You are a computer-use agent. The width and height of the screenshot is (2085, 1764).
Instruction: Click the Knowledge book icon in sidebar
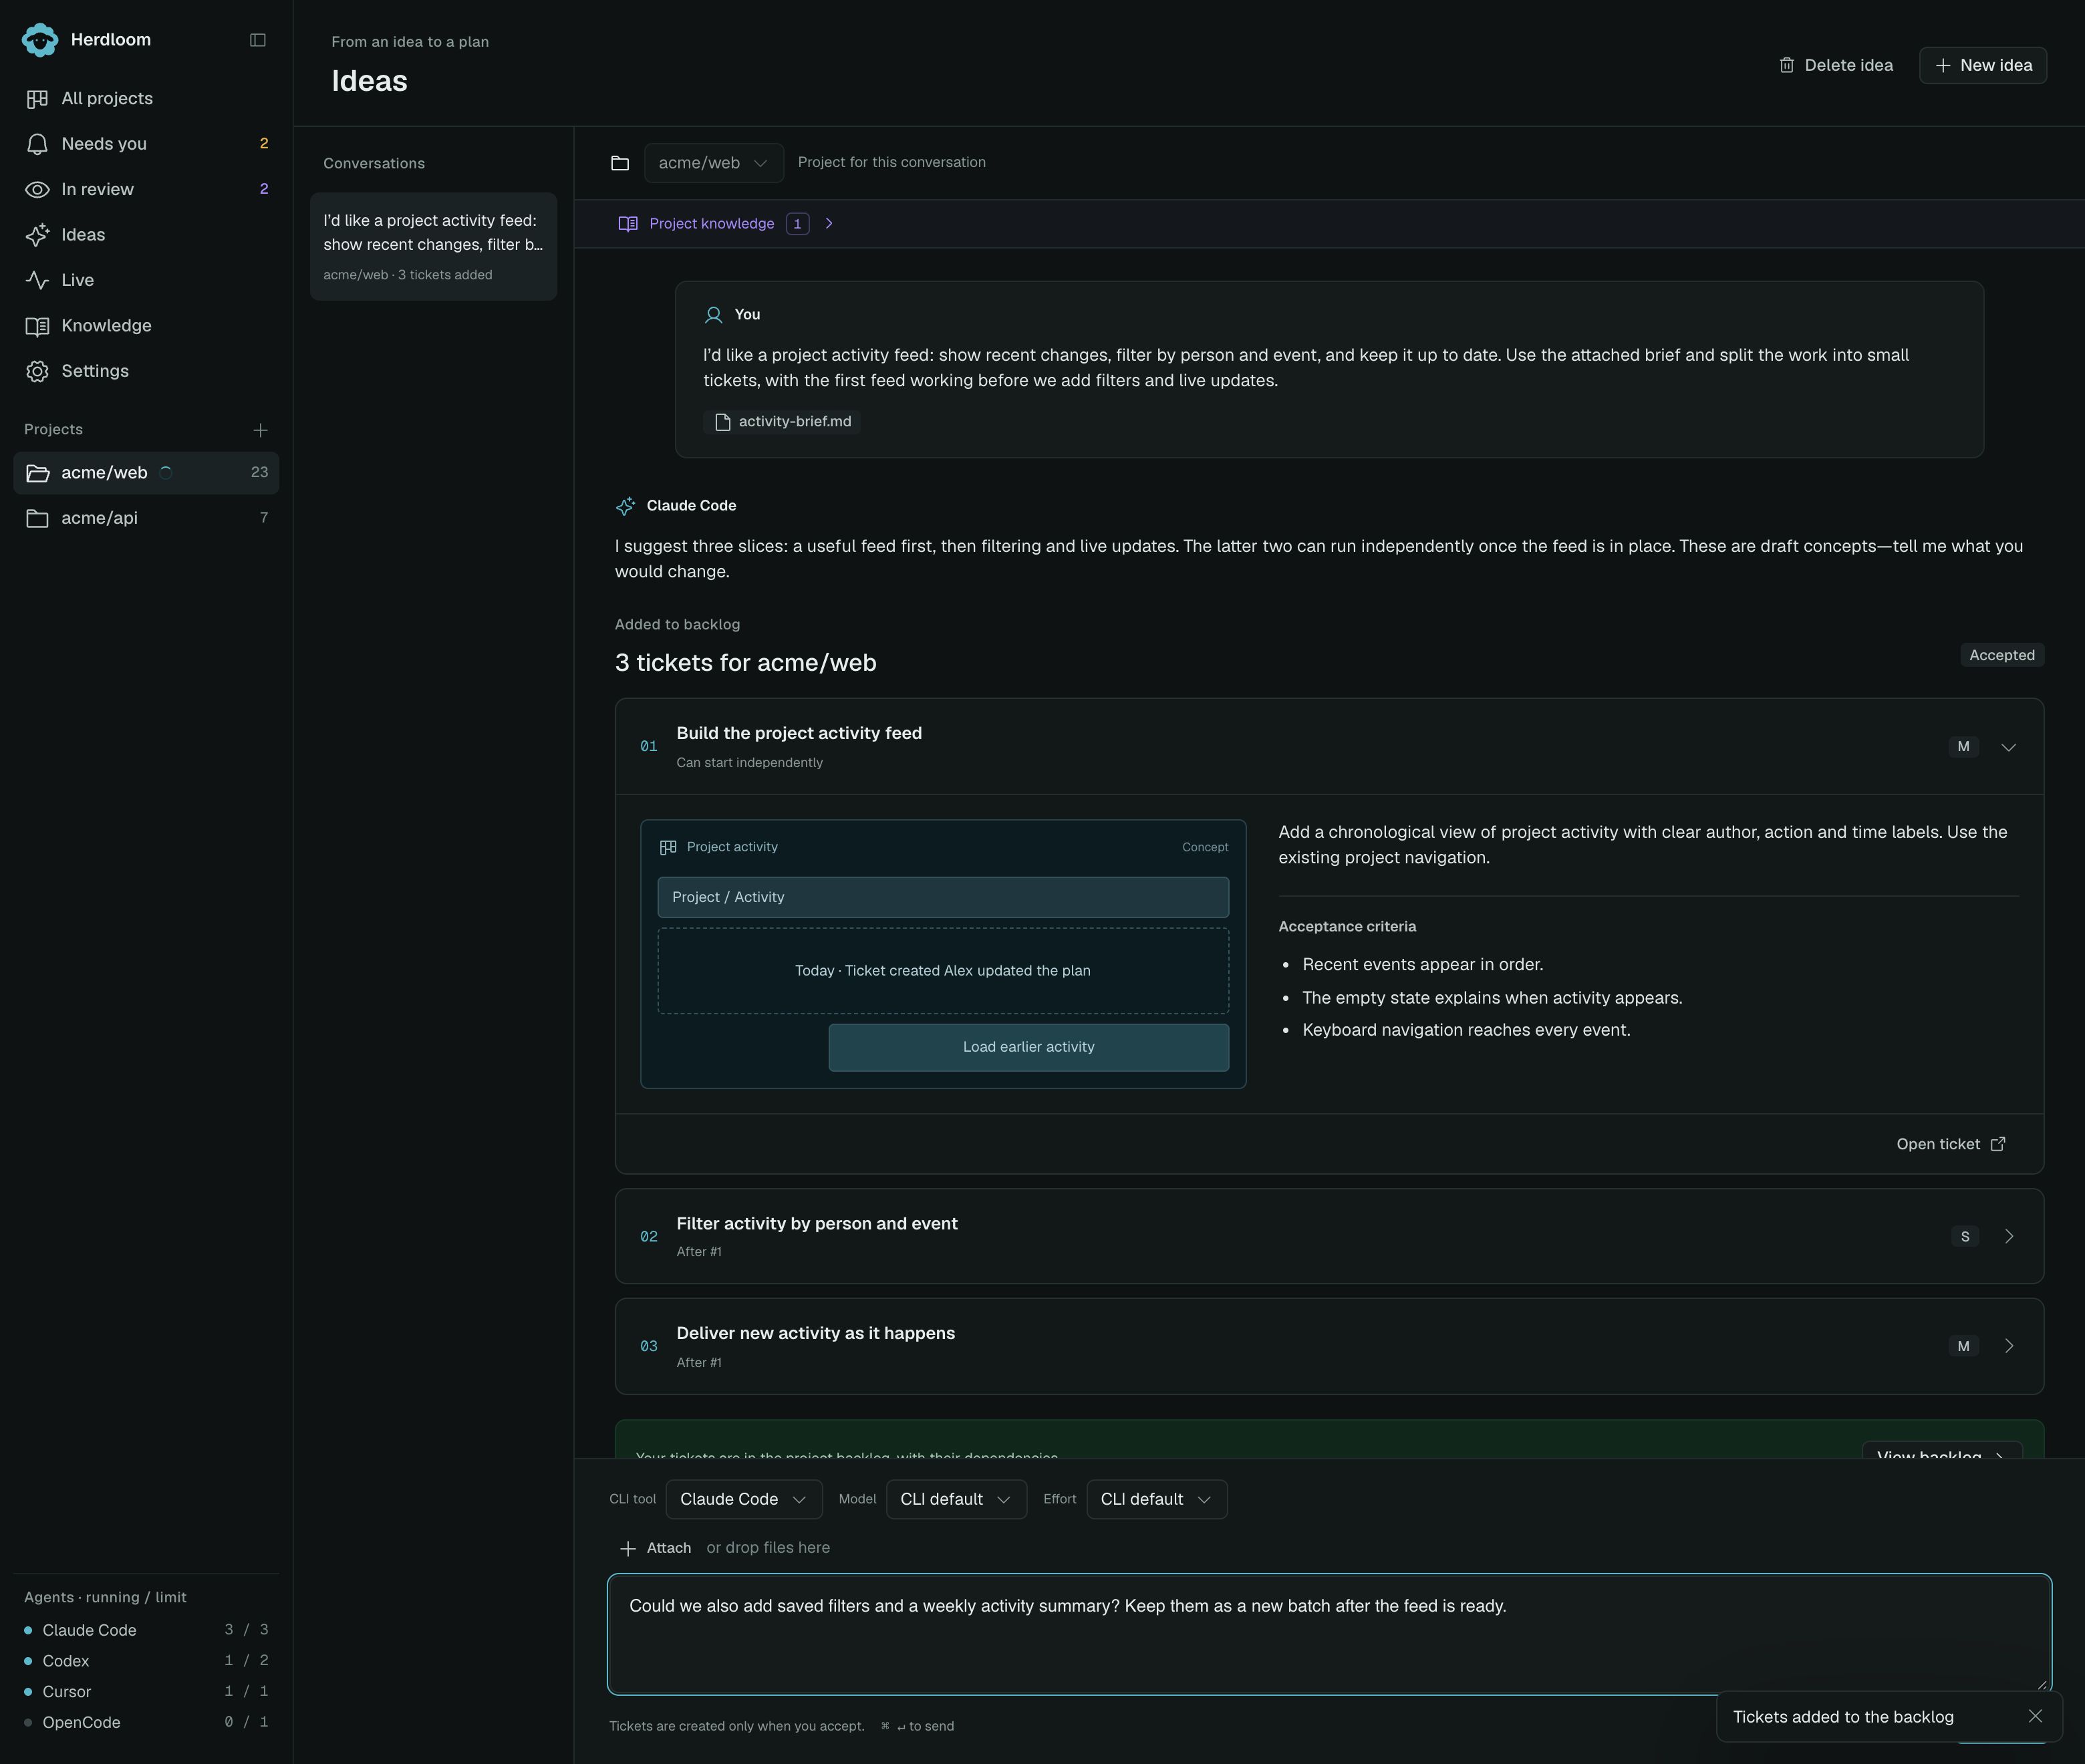[x=37, y=326]
